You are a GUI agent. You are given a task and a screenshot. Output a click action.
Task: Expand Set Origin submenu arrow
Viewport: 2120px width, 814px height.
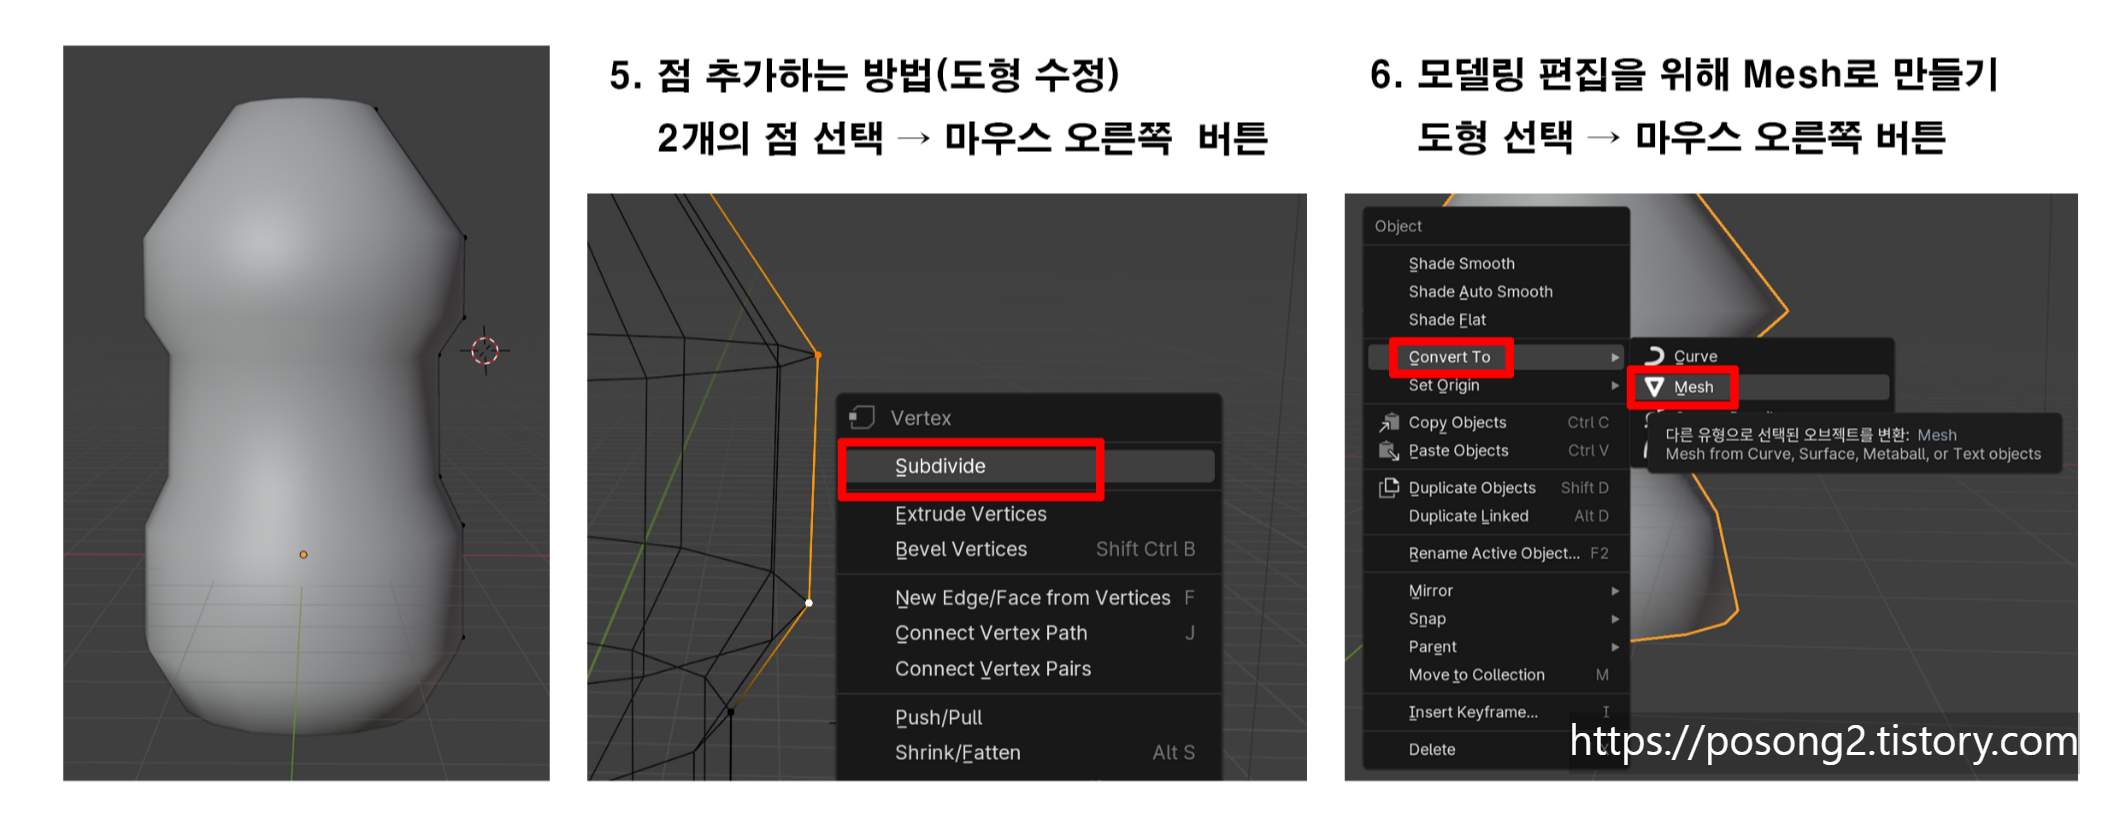[x=1614, y=385]
